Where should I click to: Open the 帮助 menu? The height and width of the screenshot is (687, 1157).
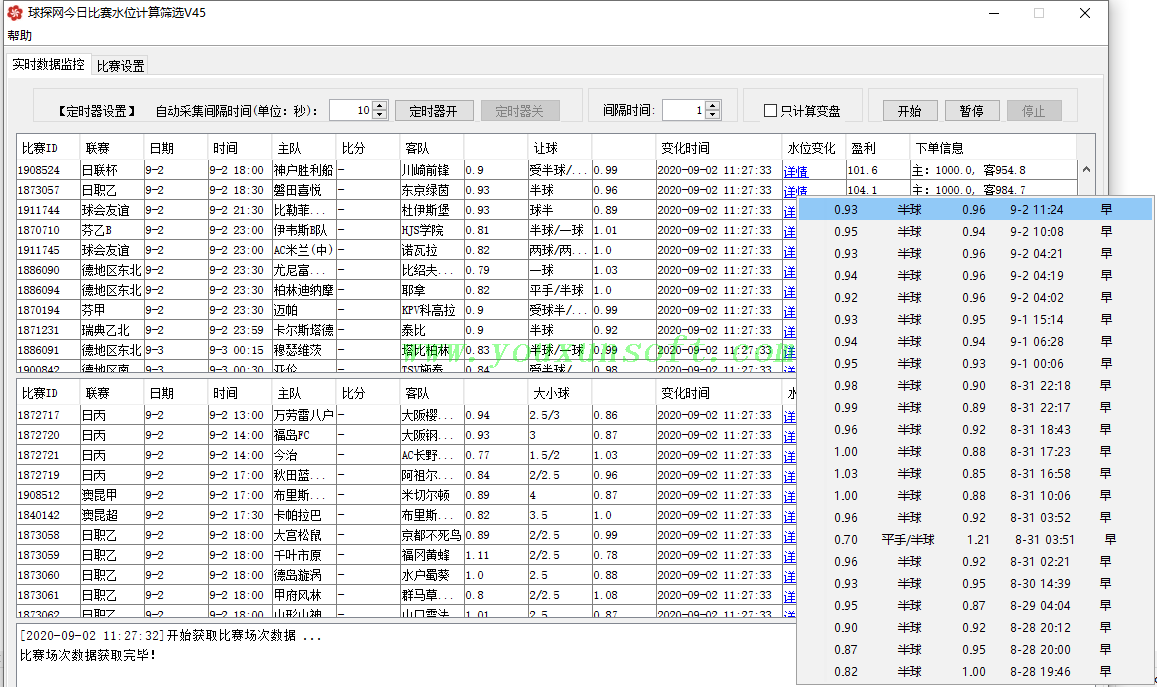pos(20,35)
